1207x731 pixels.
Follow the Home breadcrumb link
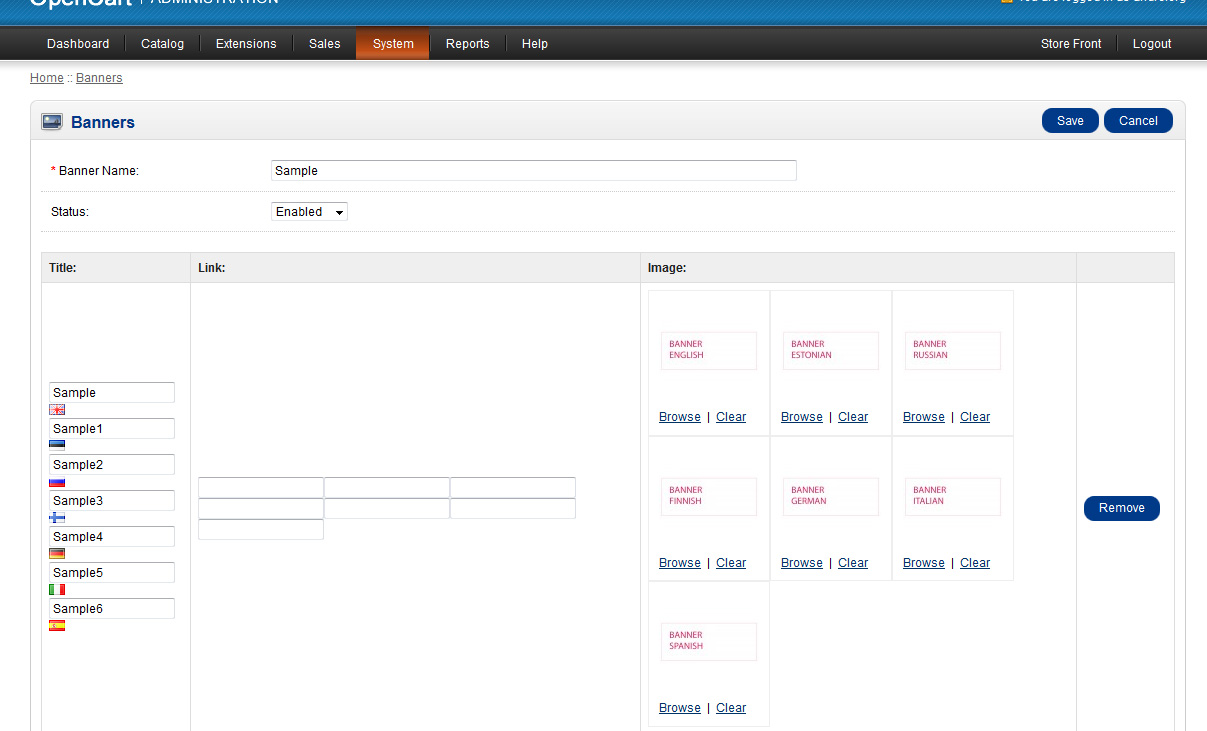(x=47, y=77)
